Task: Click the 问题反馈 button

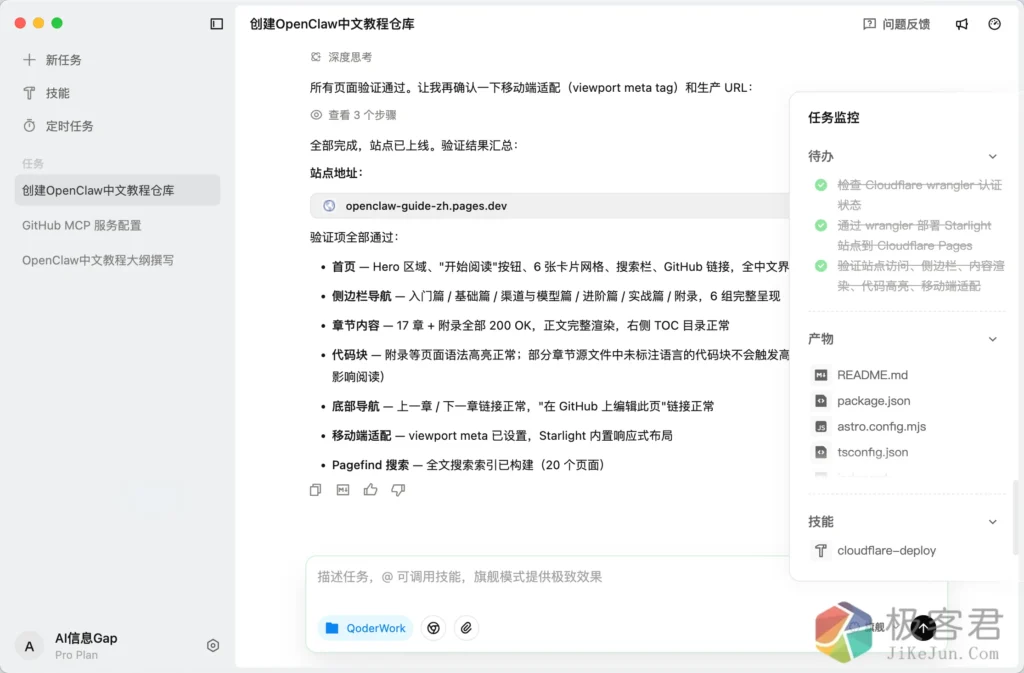Action: click(x=896, y=24)
